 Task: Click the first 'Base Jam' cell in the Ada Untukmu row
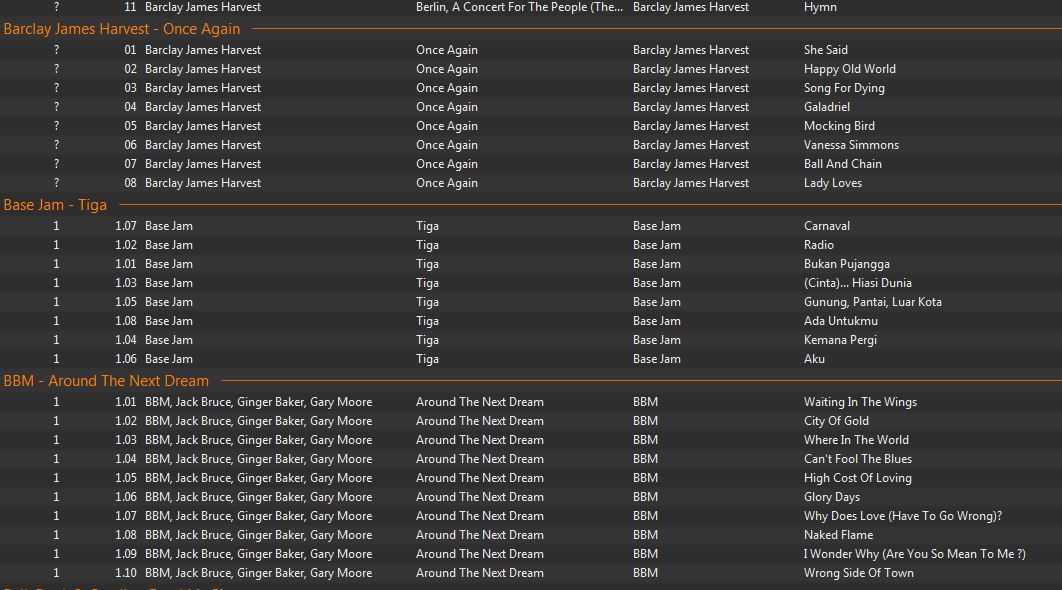pos(169,321)
